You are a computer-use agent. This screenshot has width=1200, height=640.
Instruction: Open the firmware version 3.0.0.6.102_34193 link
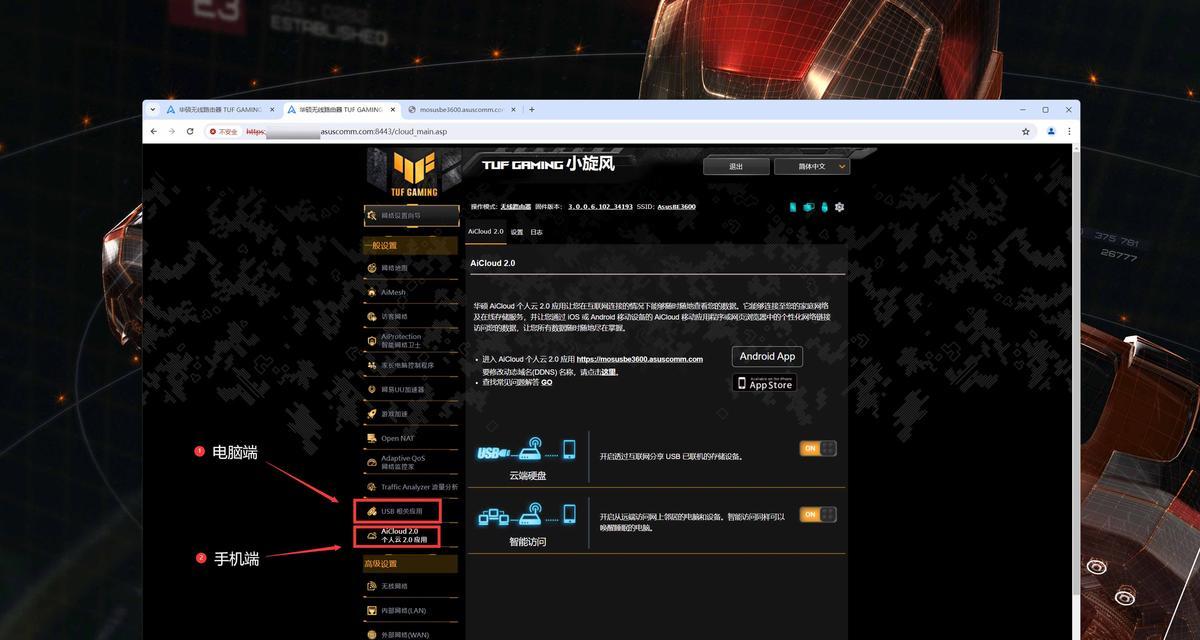(x=600, y=206)
